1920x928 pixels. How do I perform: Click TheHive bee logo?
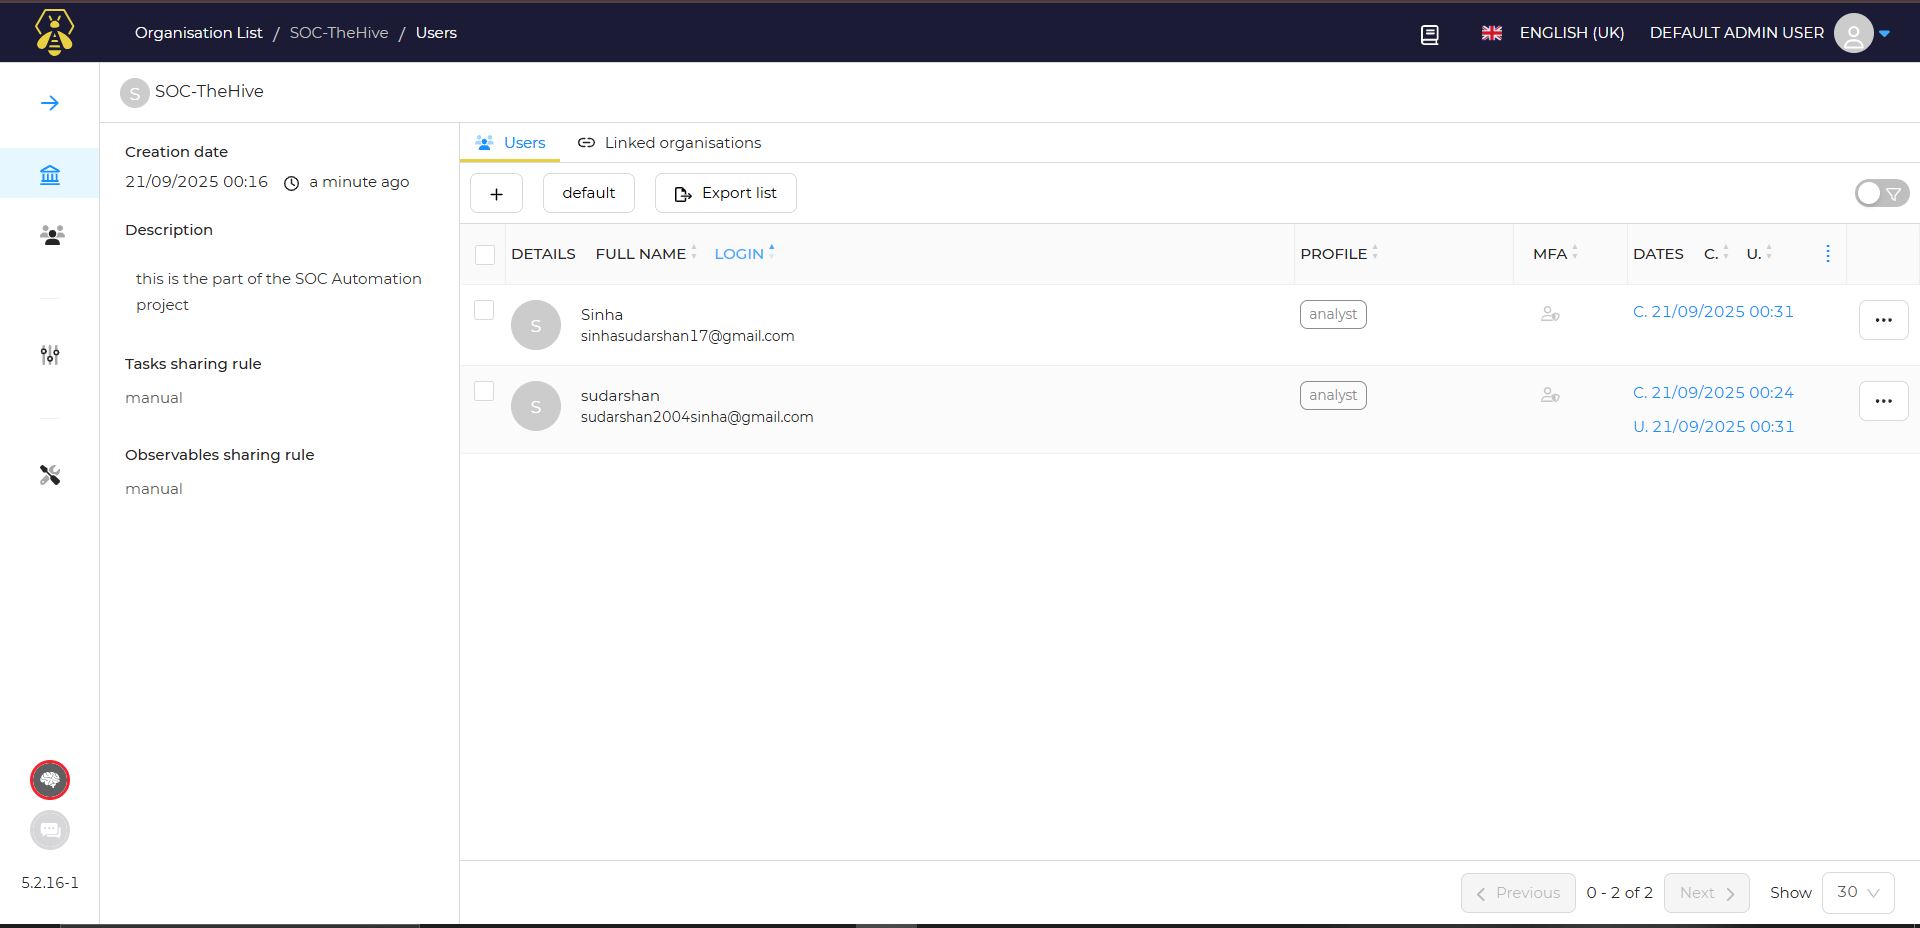54,32
